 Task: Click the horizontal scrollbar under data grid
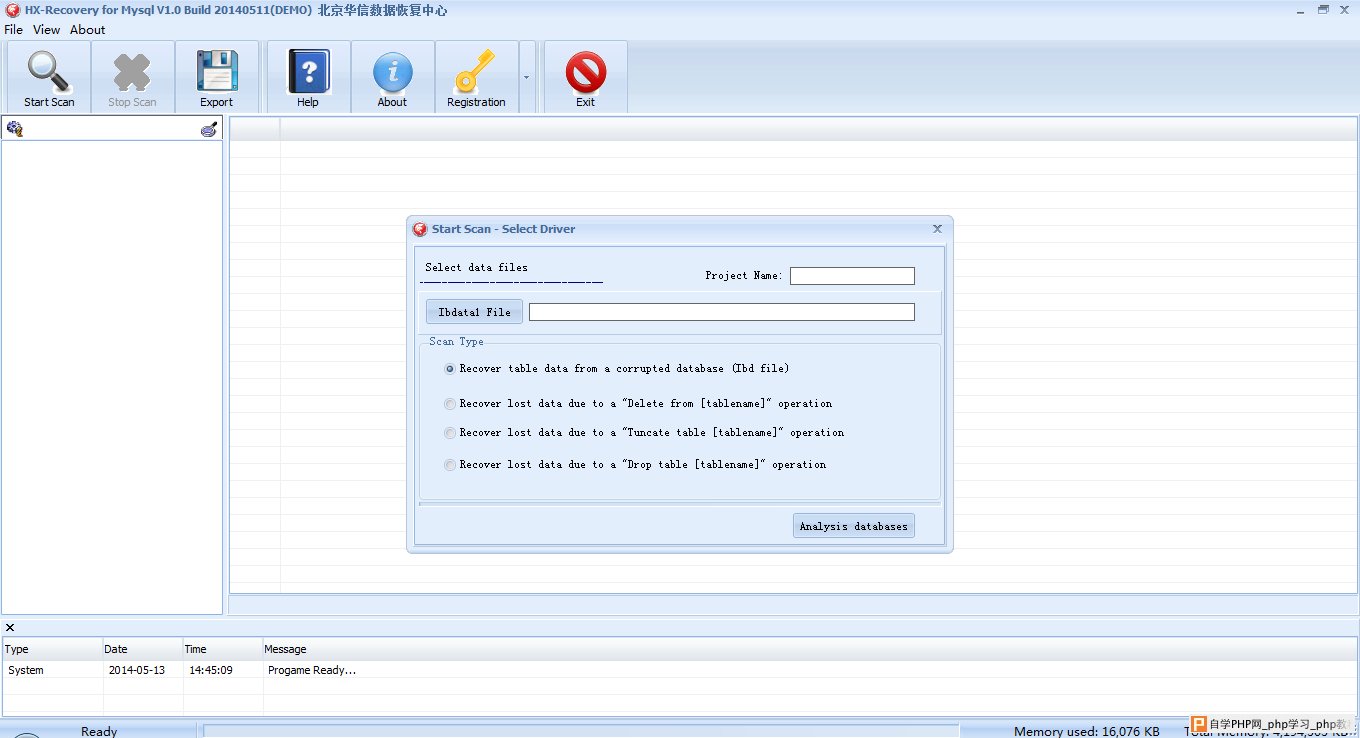[x=794, y=605]
